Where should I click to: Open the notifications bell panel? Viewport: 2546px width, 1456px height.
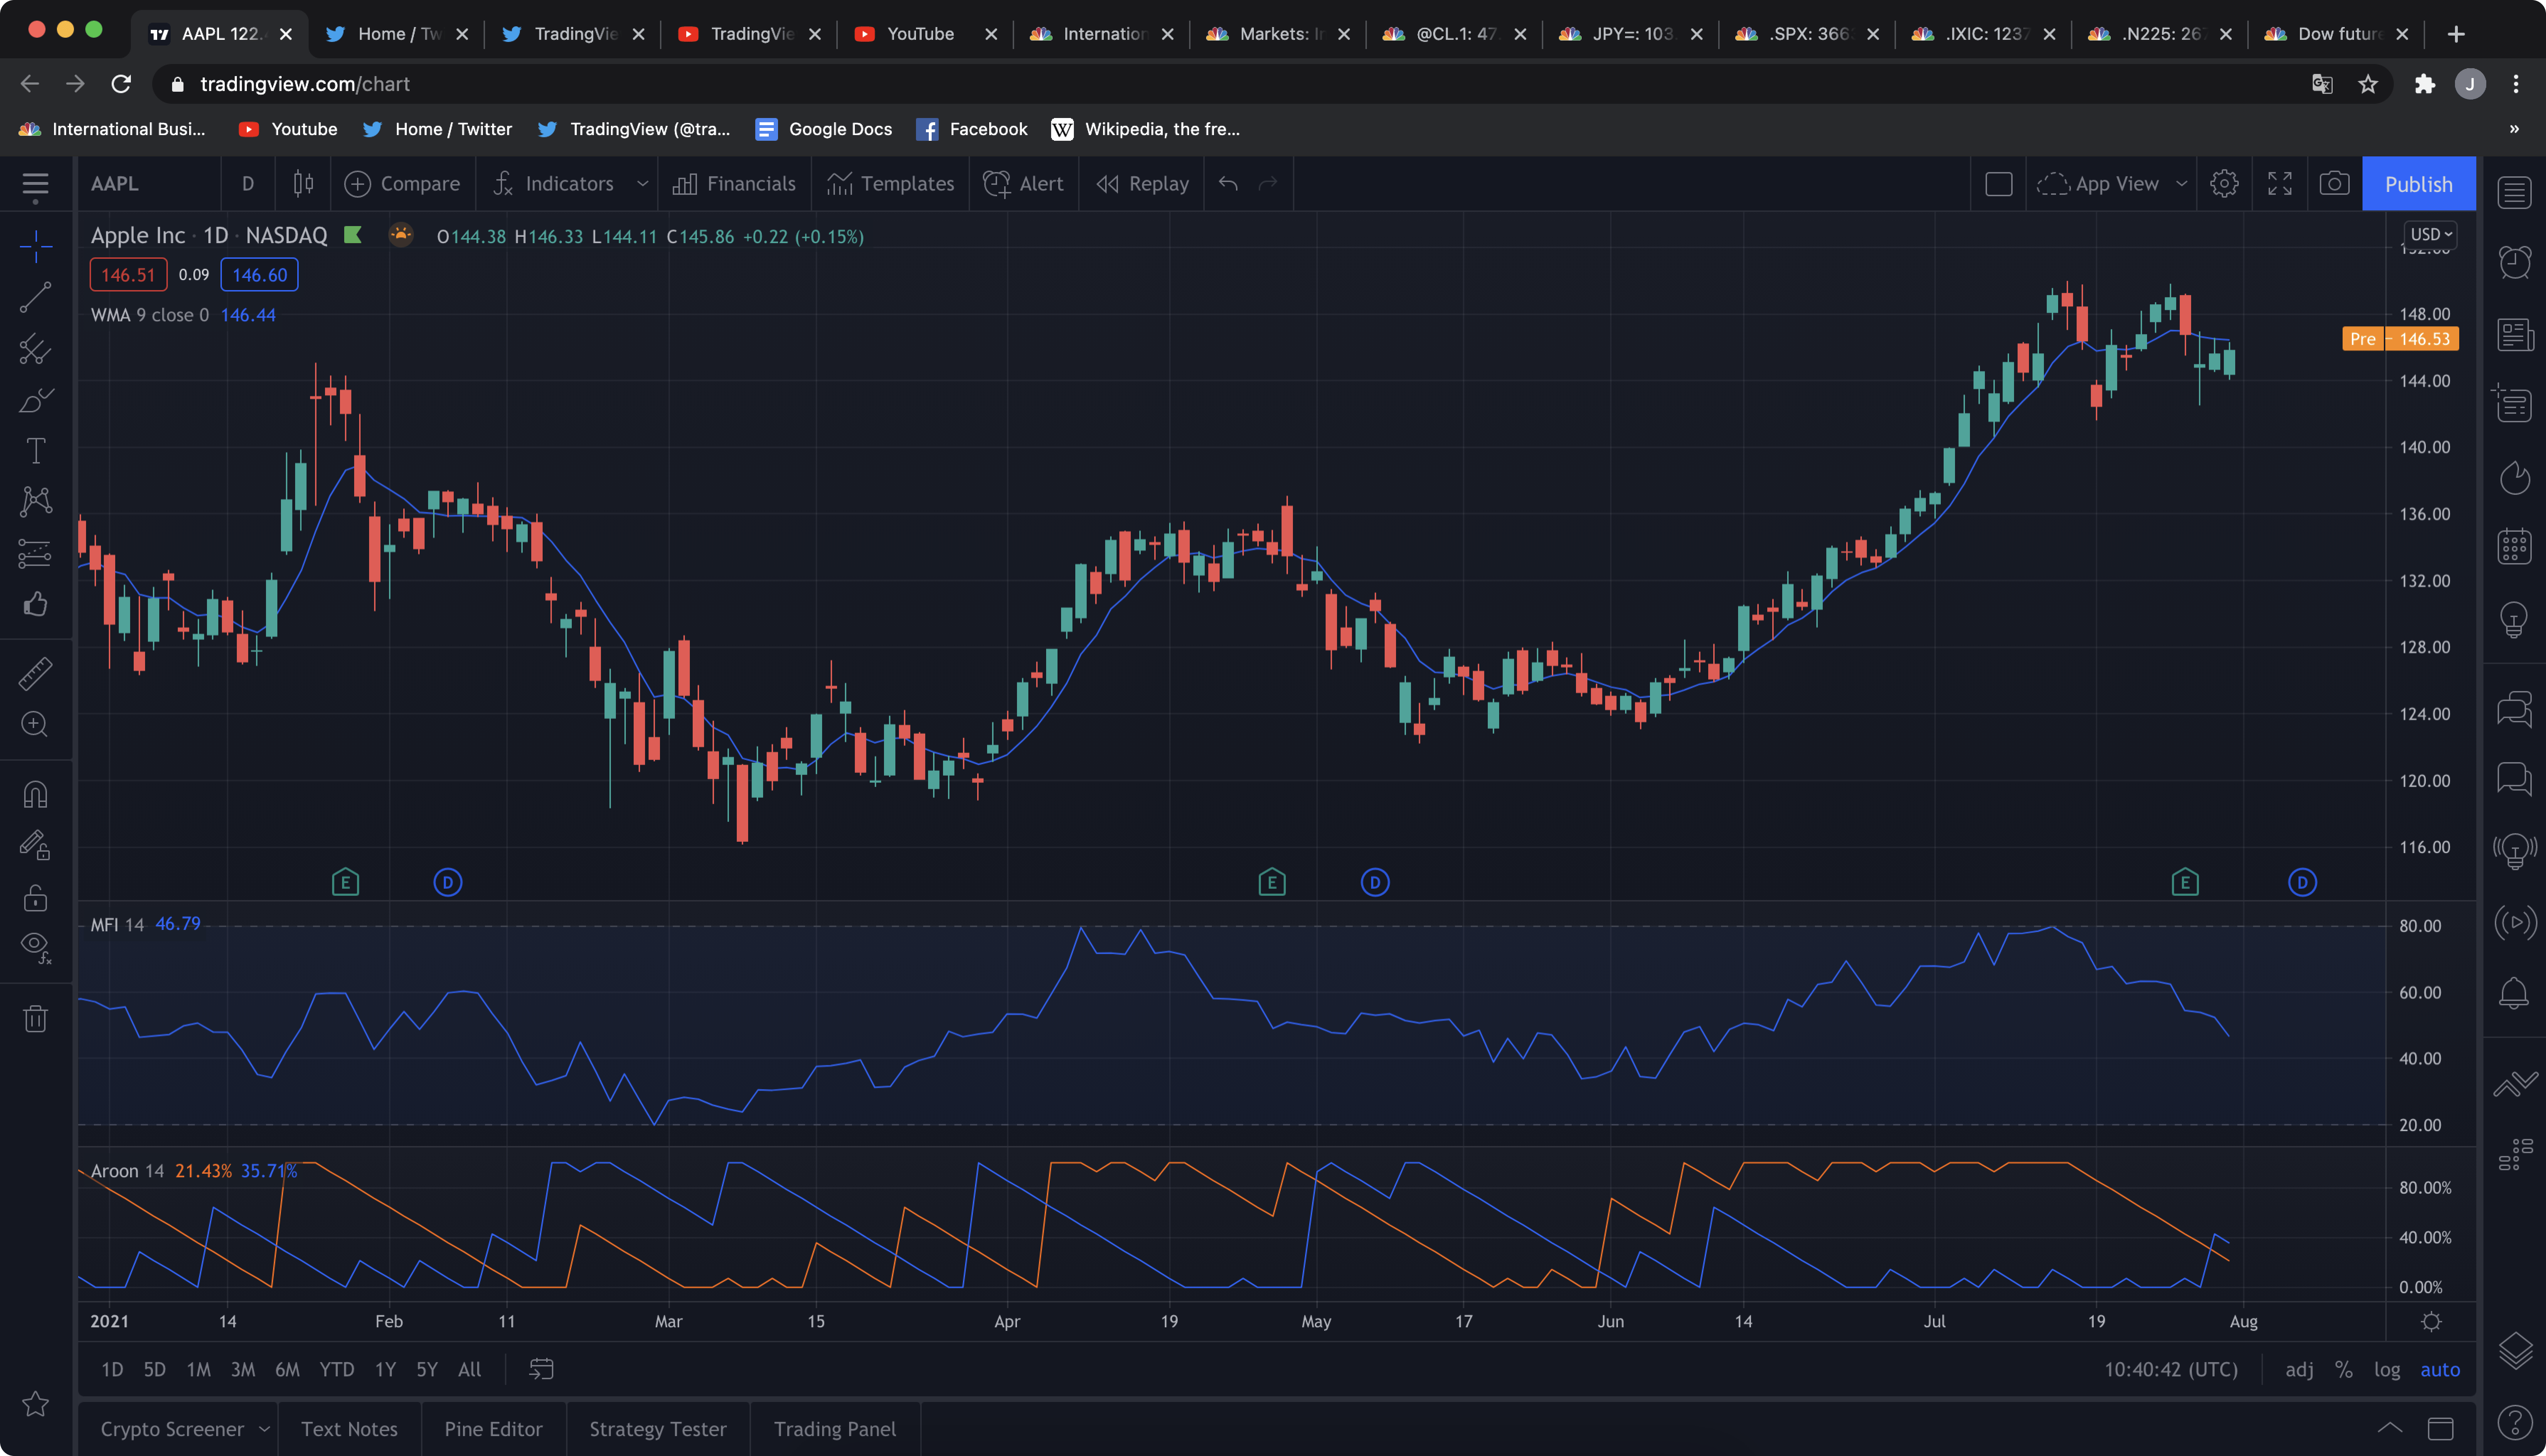click(2514, 993)
